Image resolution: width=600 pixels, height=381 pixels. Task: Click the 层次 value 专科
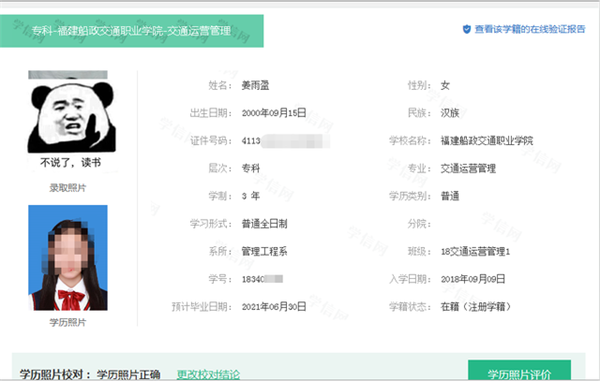251,168
